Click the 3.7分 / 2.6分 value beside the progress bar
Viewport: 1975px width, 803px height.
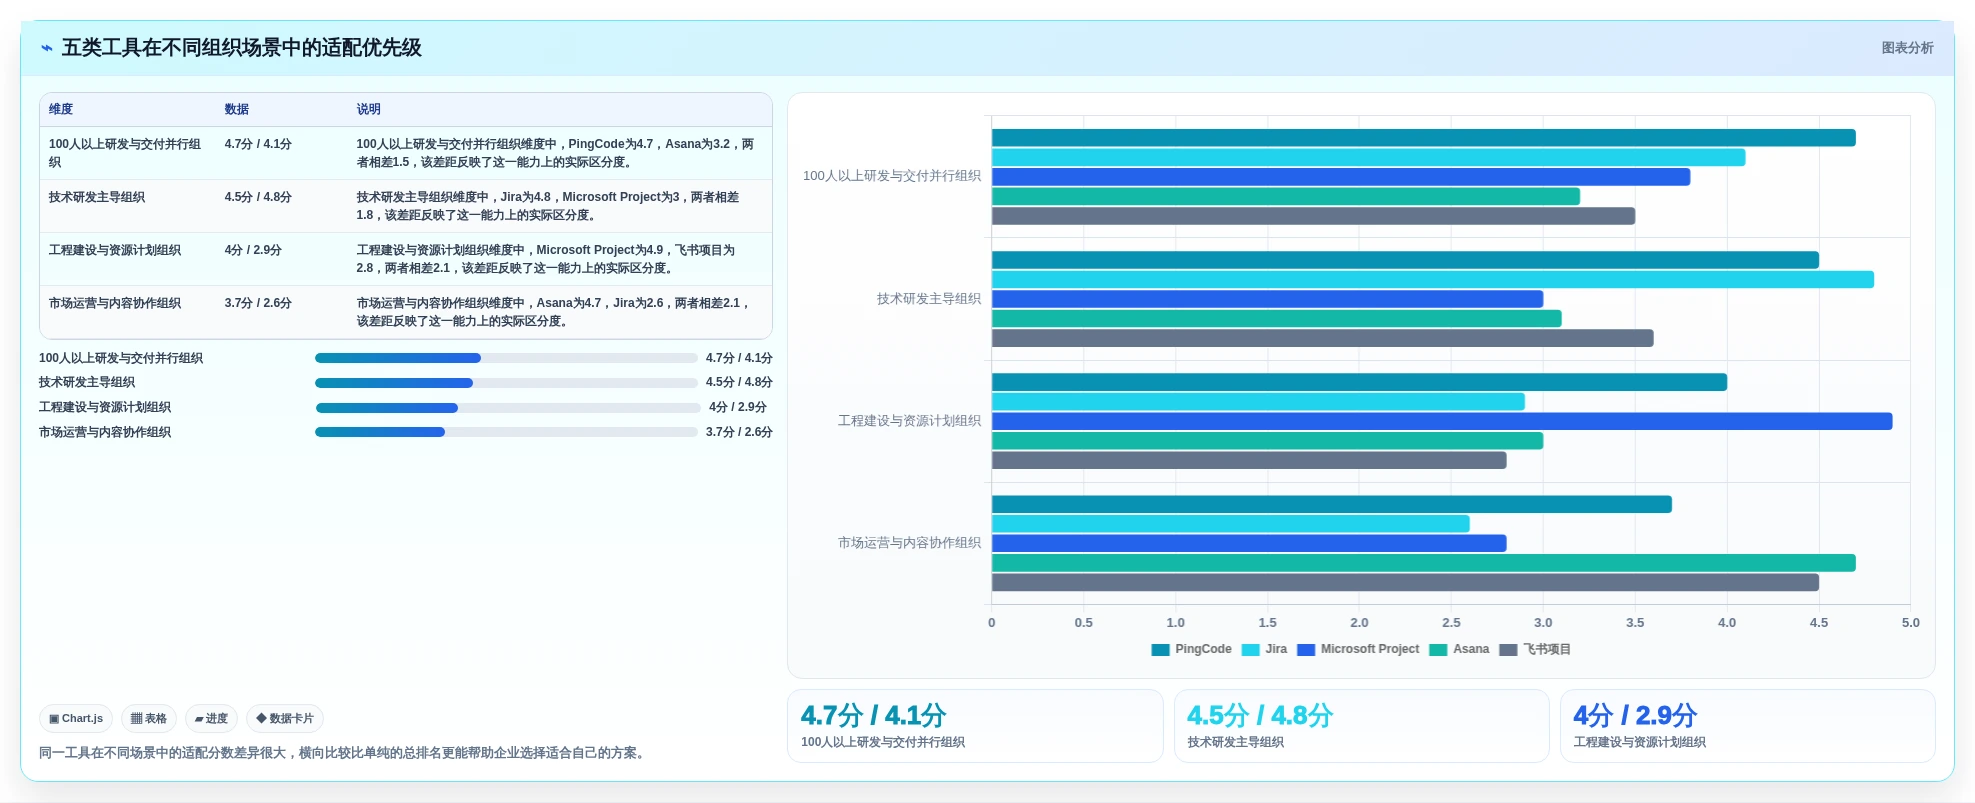[x=739, y=432]
